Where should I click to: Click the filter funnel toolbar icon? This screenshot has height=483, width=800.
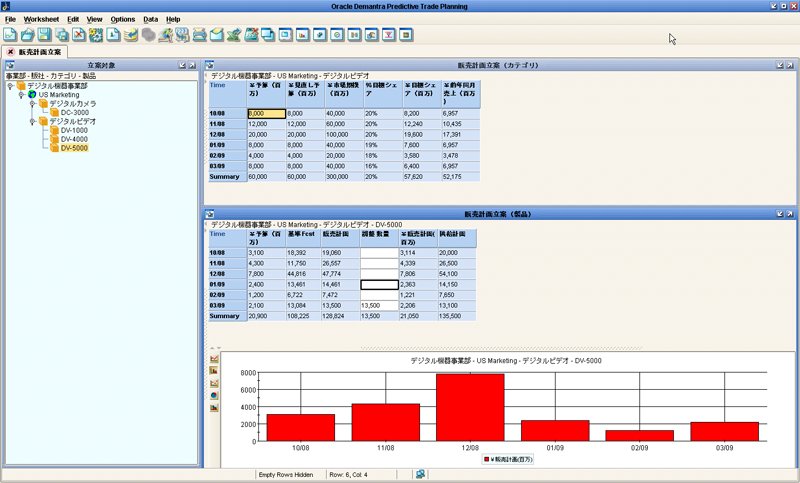pyautogui.click(x=389, y=35)
